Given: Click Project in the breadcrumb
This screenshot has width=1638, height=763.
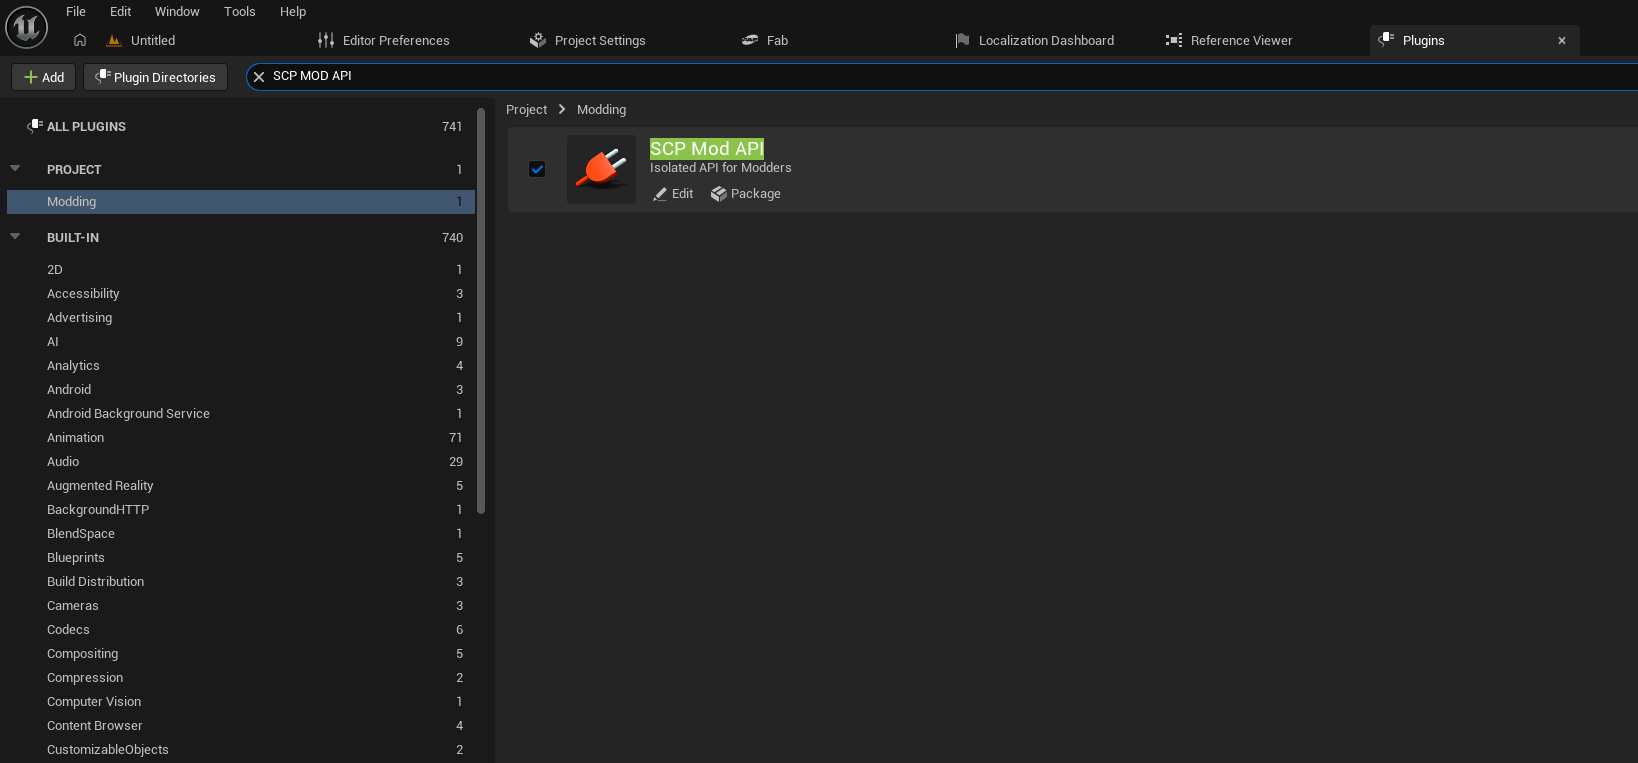Looking at the screenshot, I should point(527,110).
